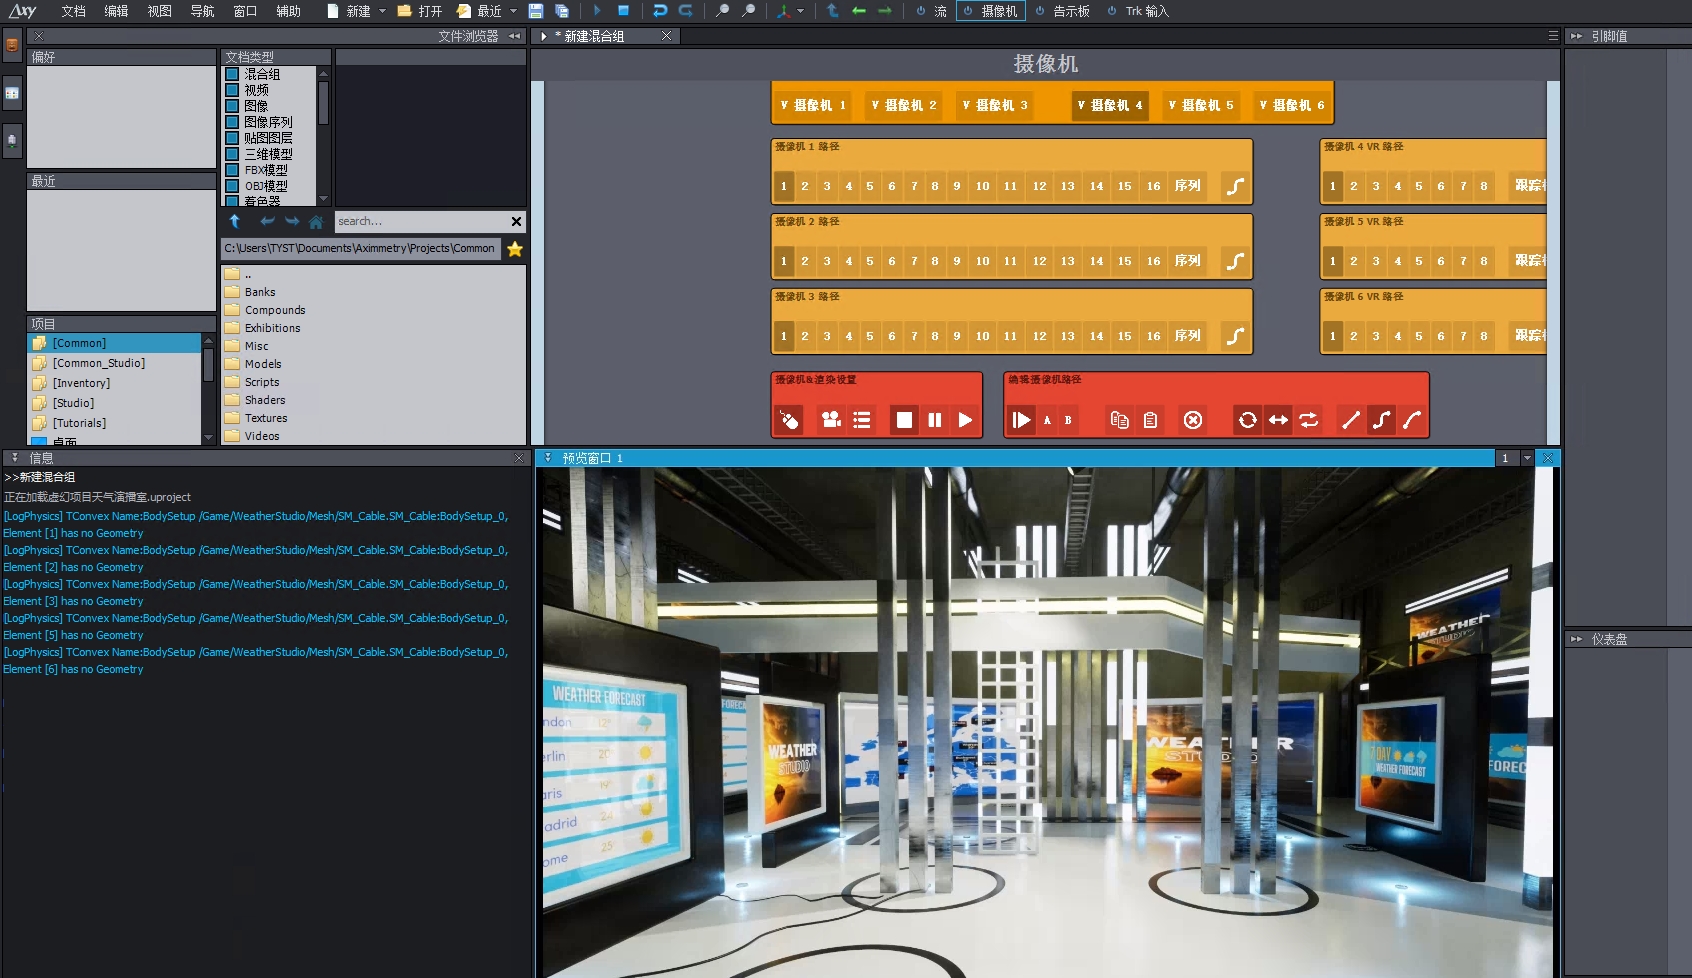Screen dimensions: 1692x978
Task: Click the copy icon in path editor
Action: (x=1120, y=420)
